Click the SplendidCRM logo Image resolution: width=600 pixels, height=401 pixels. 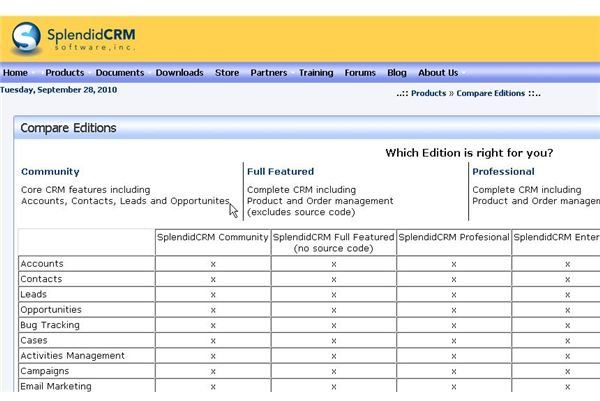click(x=73, y=38)
